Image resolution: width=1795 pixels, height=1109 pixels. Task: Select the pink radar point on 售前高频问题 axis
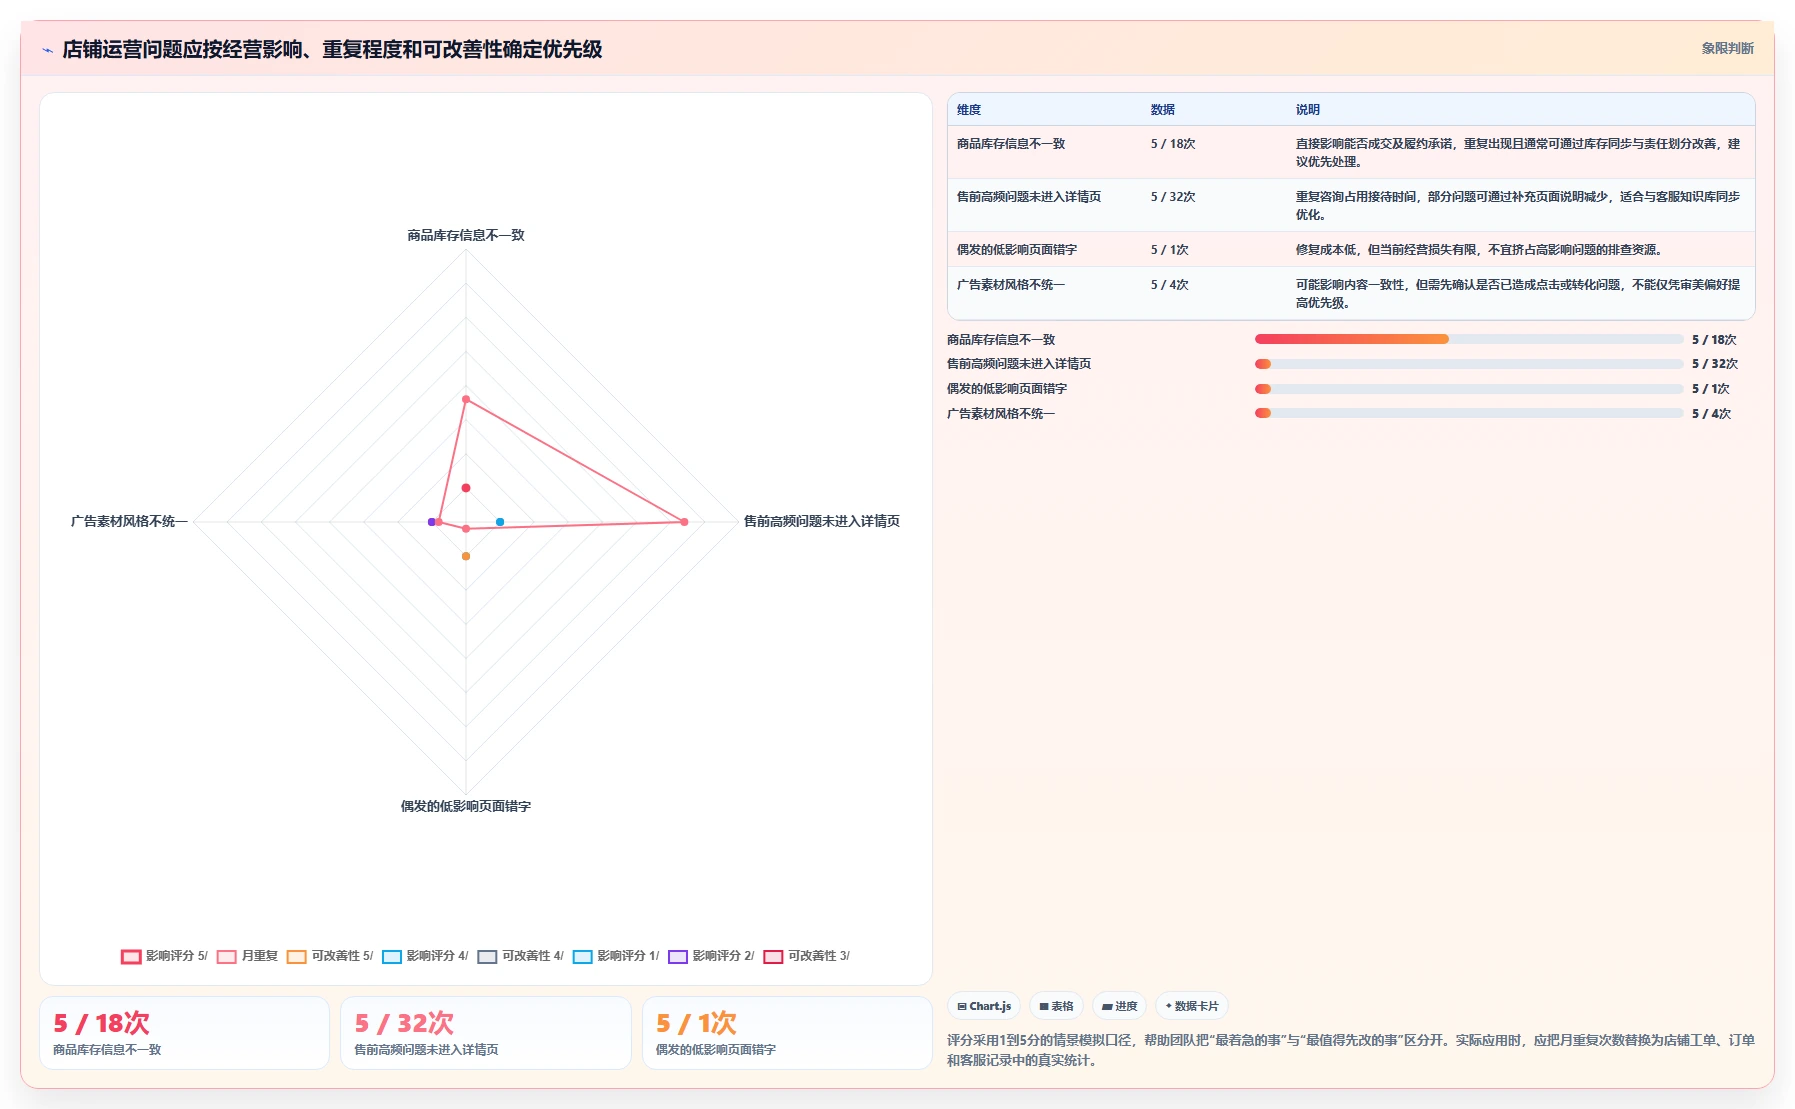684,522
